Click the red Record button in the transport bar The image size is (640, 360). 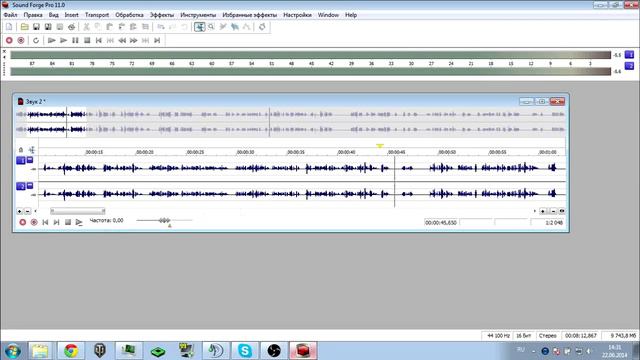[x=9, y=40]
